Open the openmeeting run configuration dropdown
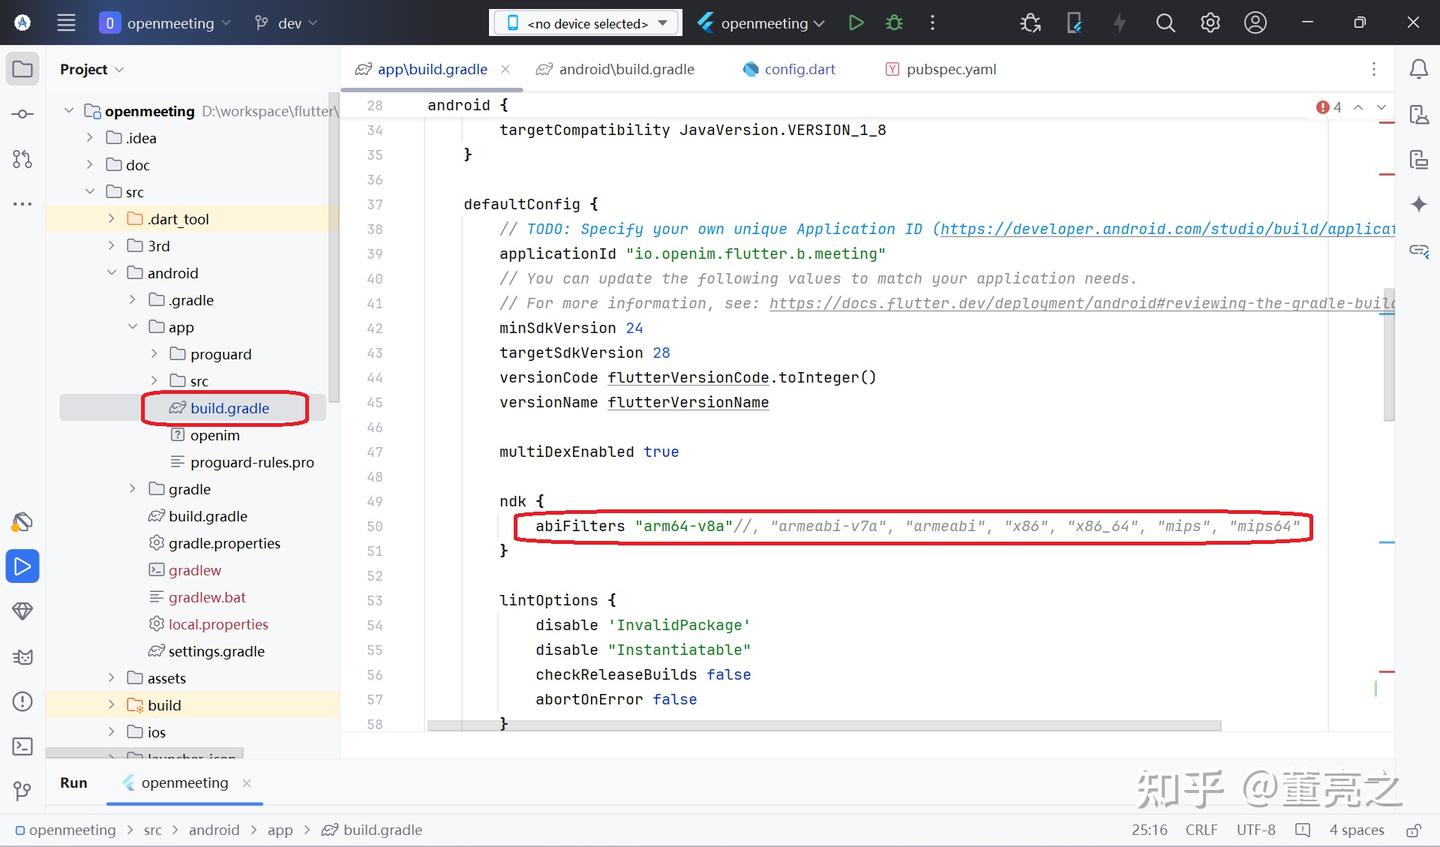Screen dimensions: 1440x847 point(760,22)
